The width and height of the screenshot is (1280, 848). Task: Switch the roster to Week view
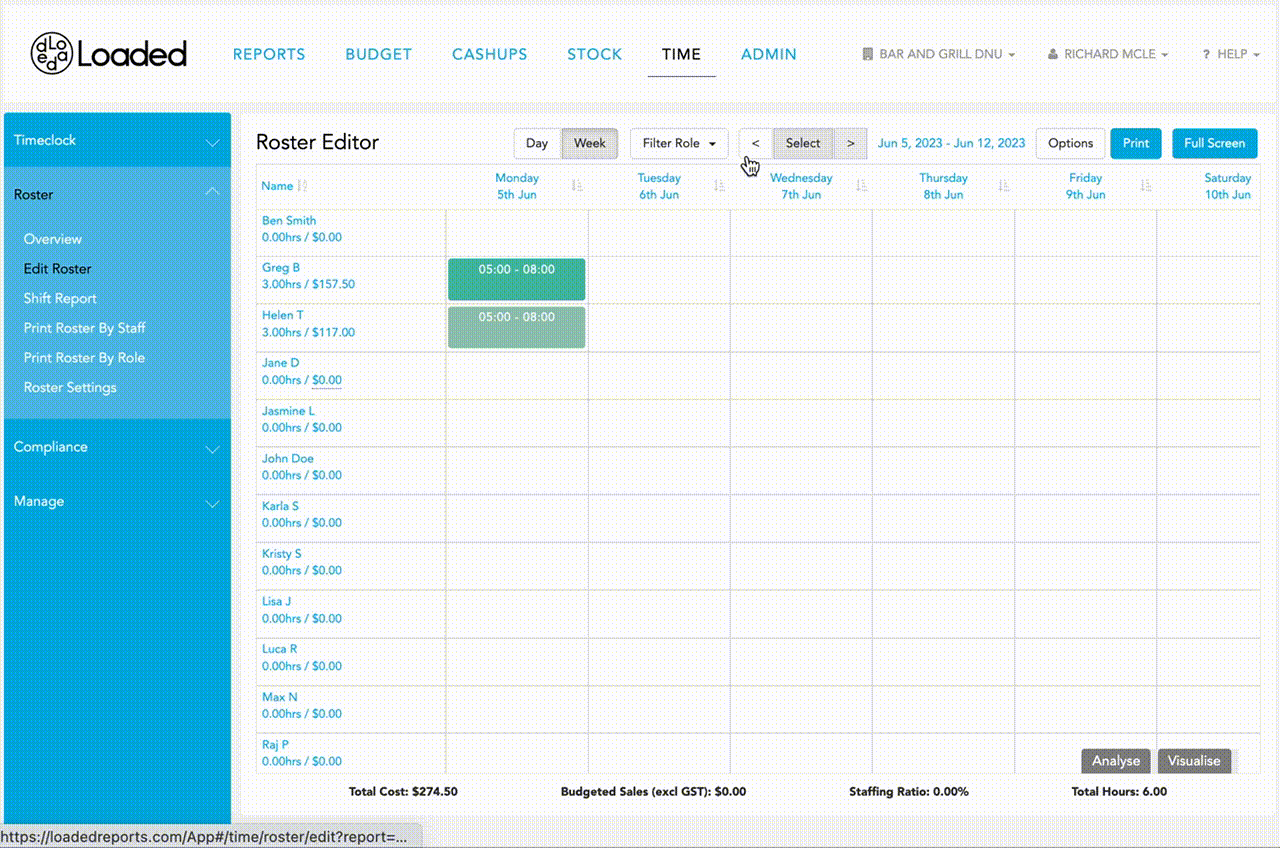[590, 143]
